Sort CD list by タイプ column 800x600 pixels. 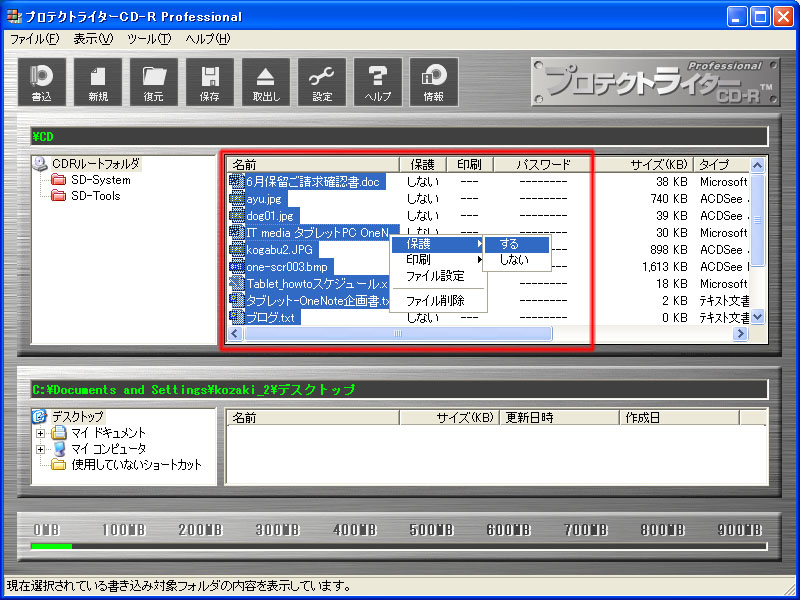[x=722, y=164]
